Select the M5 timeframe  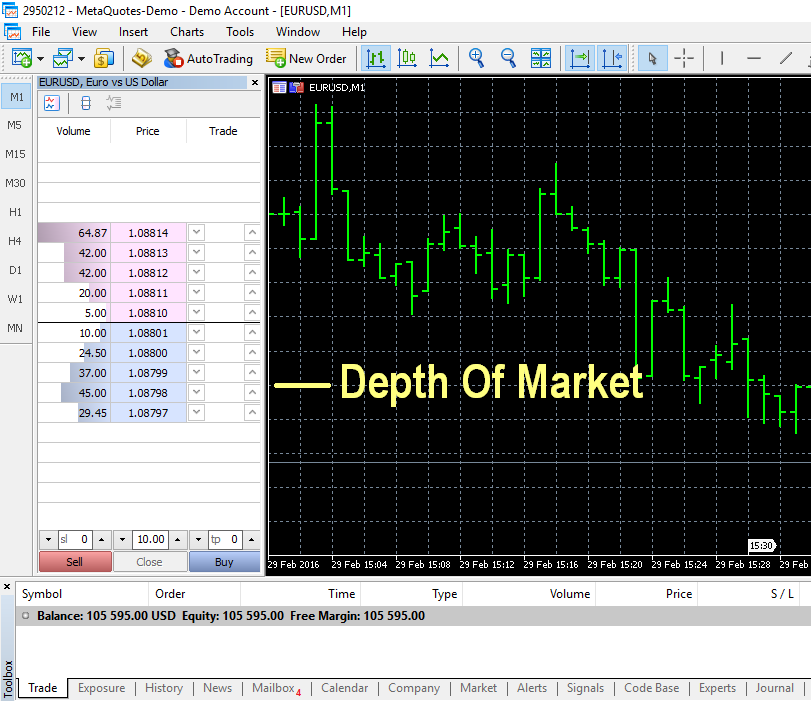click(x=14, y=125)
